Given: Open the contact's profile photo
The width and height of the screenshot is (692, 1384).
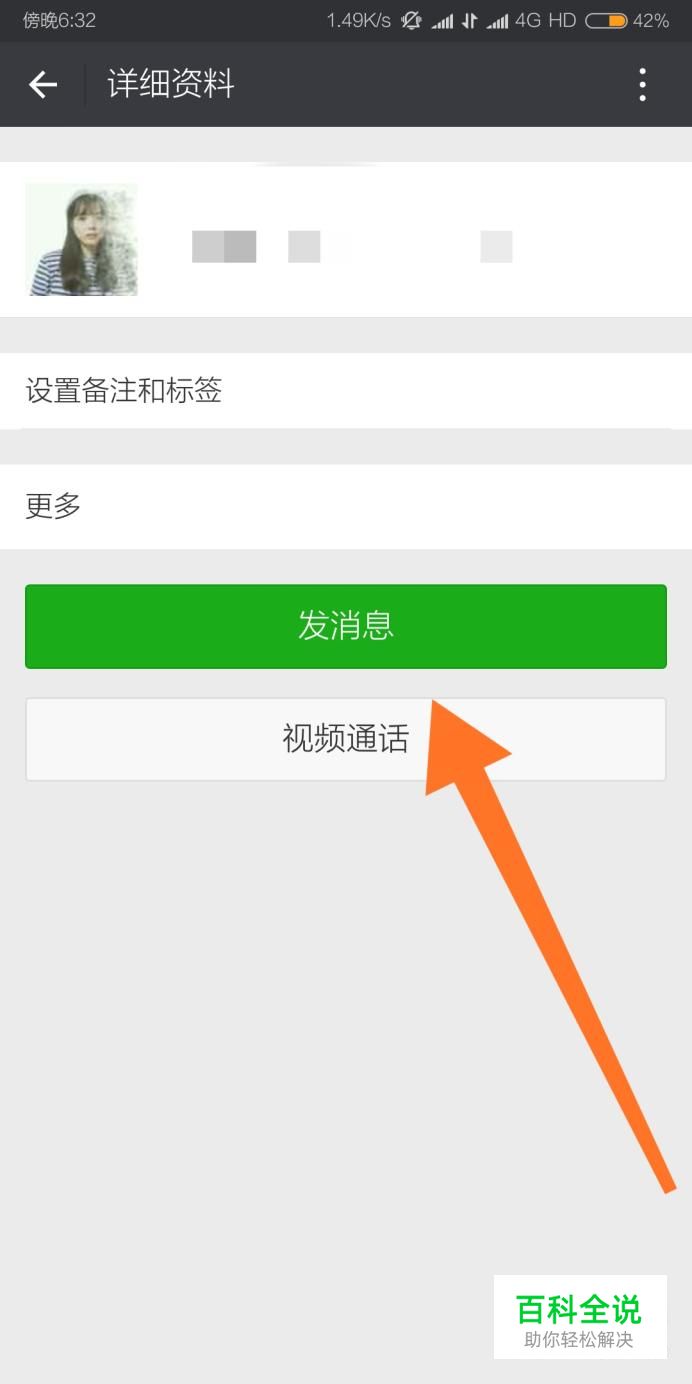Looking at the screenshot, I should (x=81, y=239).
